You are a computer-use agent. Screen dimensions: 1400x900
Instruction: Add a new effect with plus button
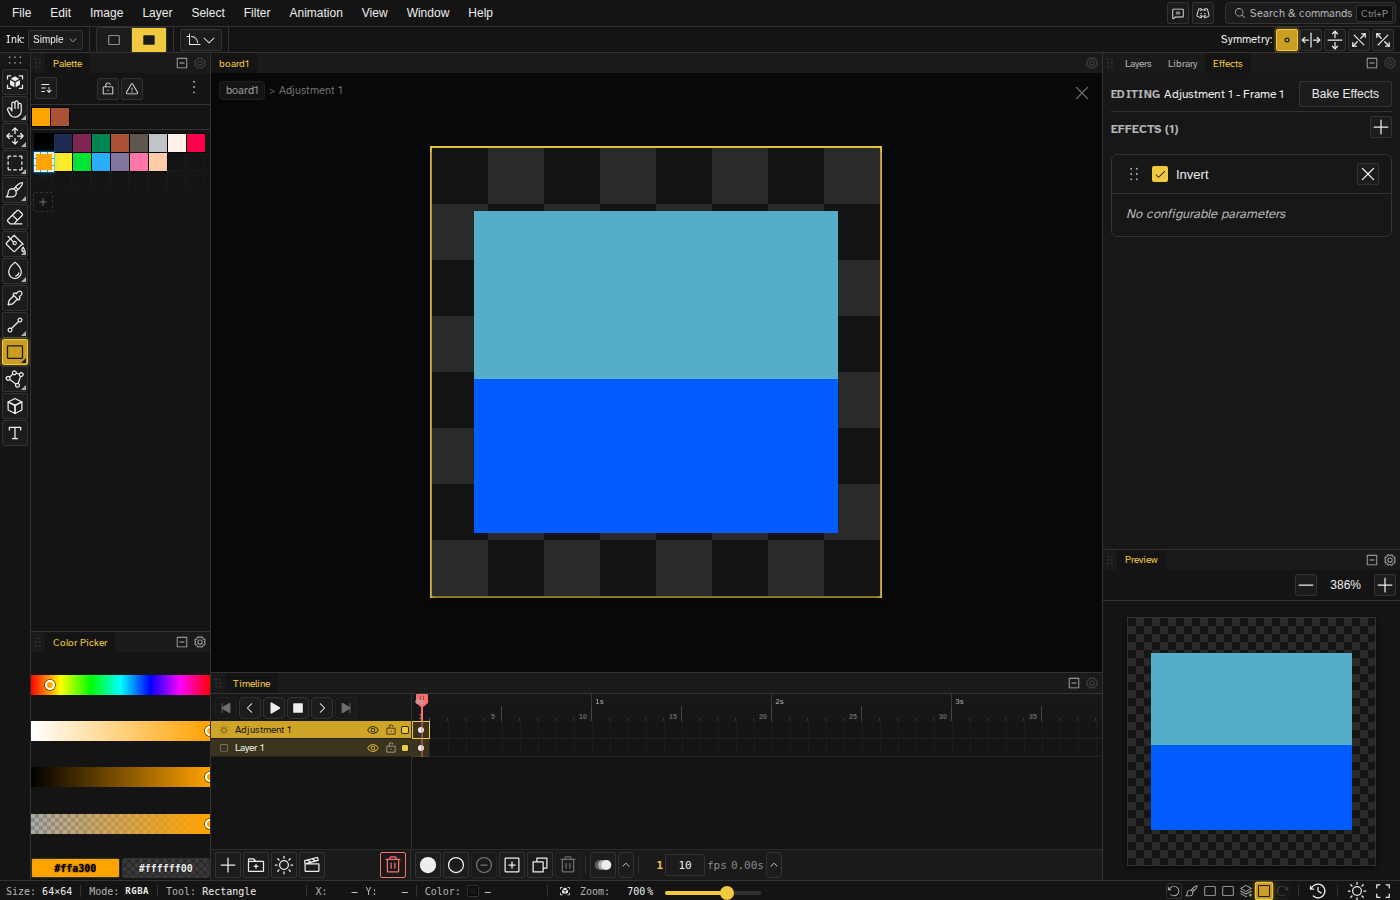(1381, 127)
